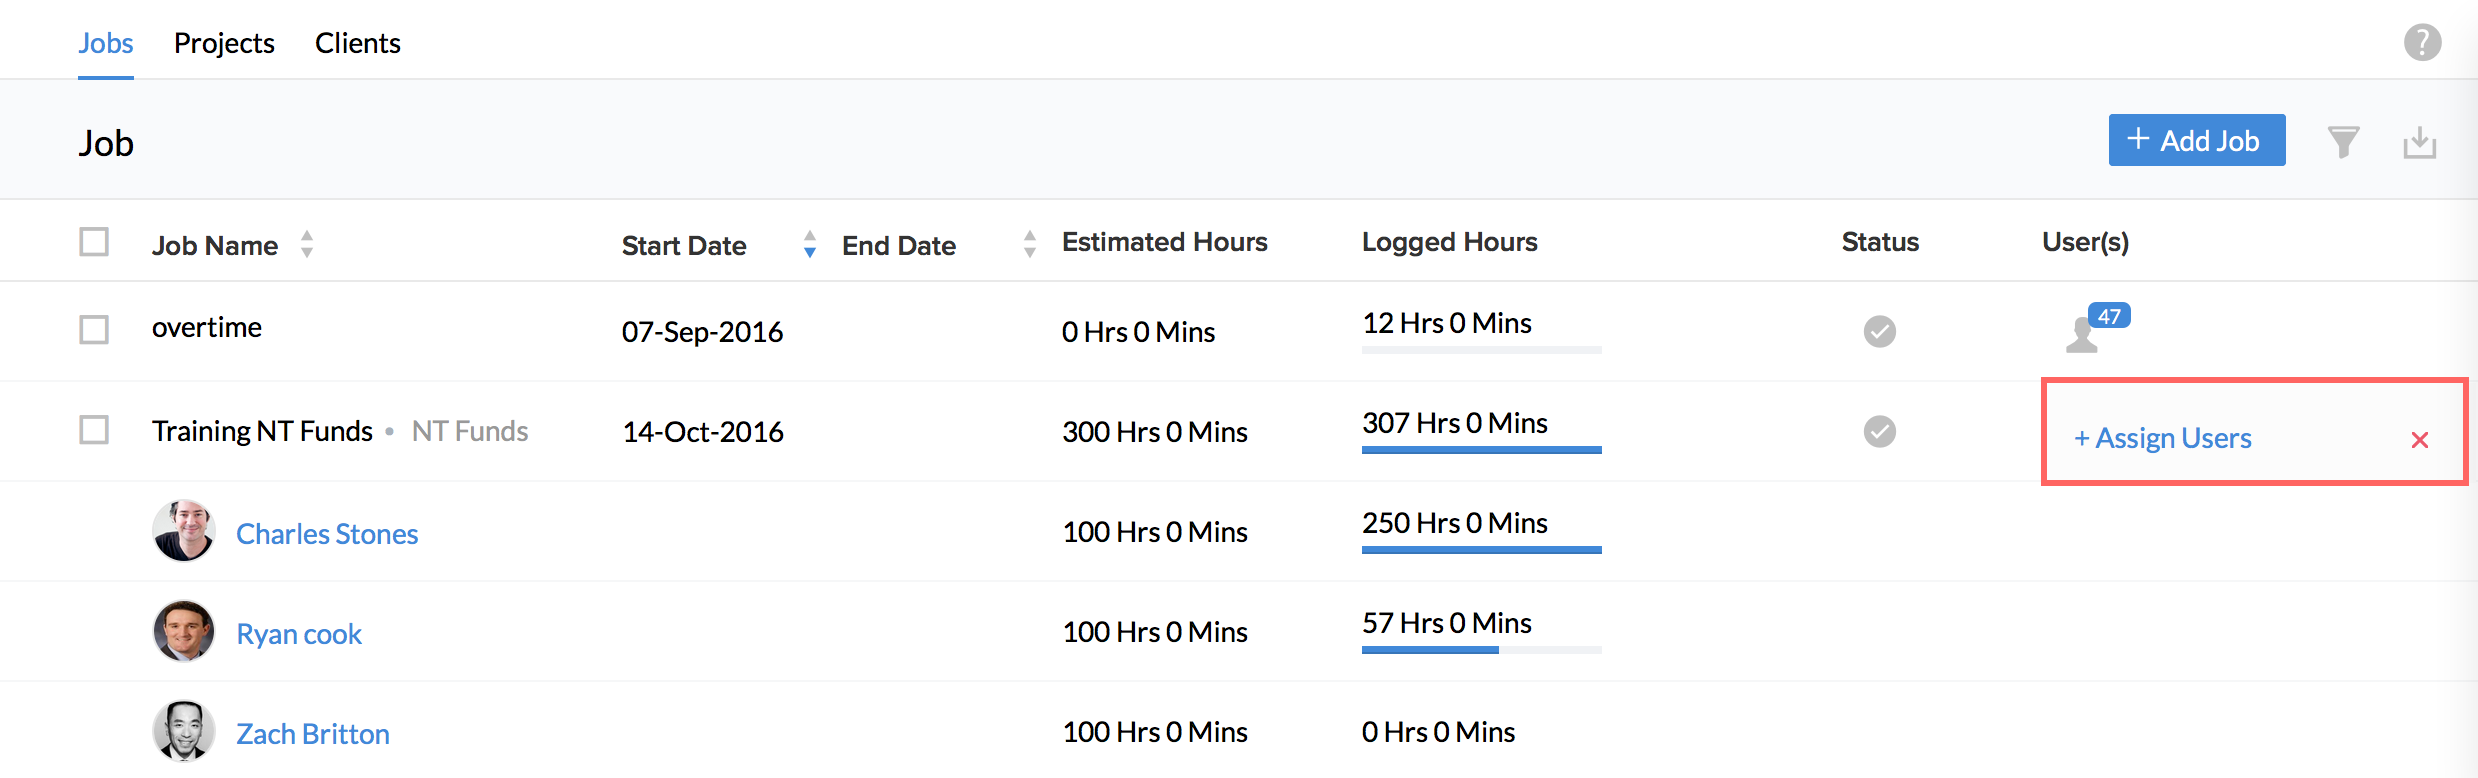Viewport: 2478px width, 778px height.
Task: Click the export download icon
Action: (x=2419, y=142)
